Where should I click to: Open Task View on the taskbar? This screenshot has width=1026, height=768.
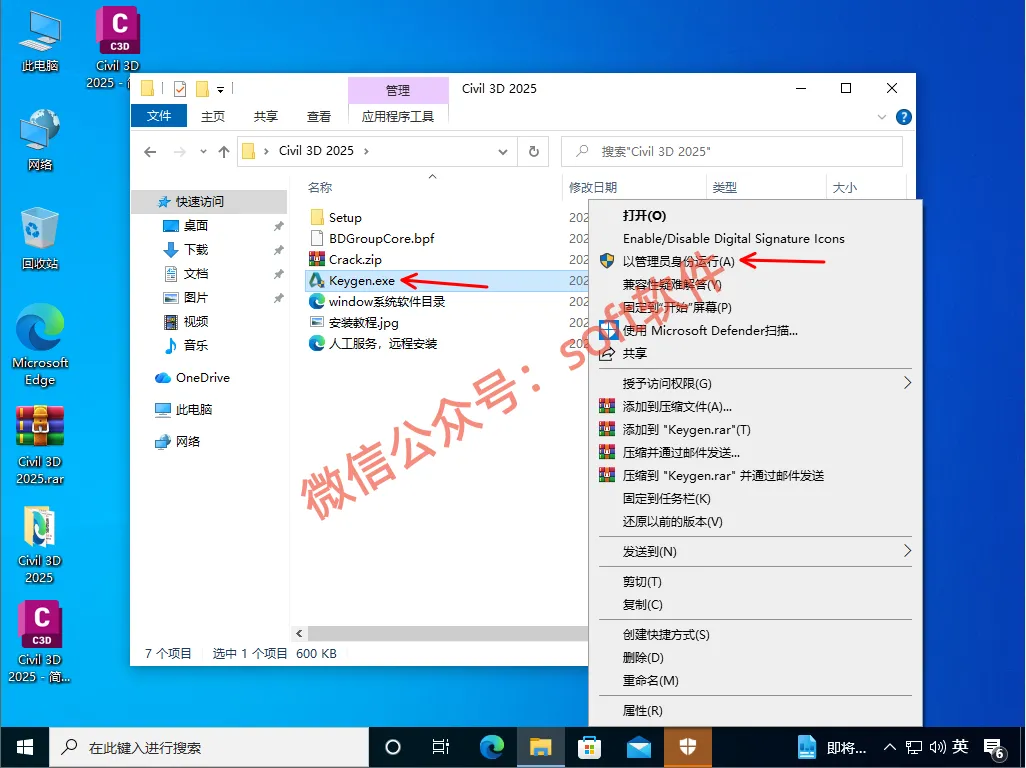click(x=441, y=747)
